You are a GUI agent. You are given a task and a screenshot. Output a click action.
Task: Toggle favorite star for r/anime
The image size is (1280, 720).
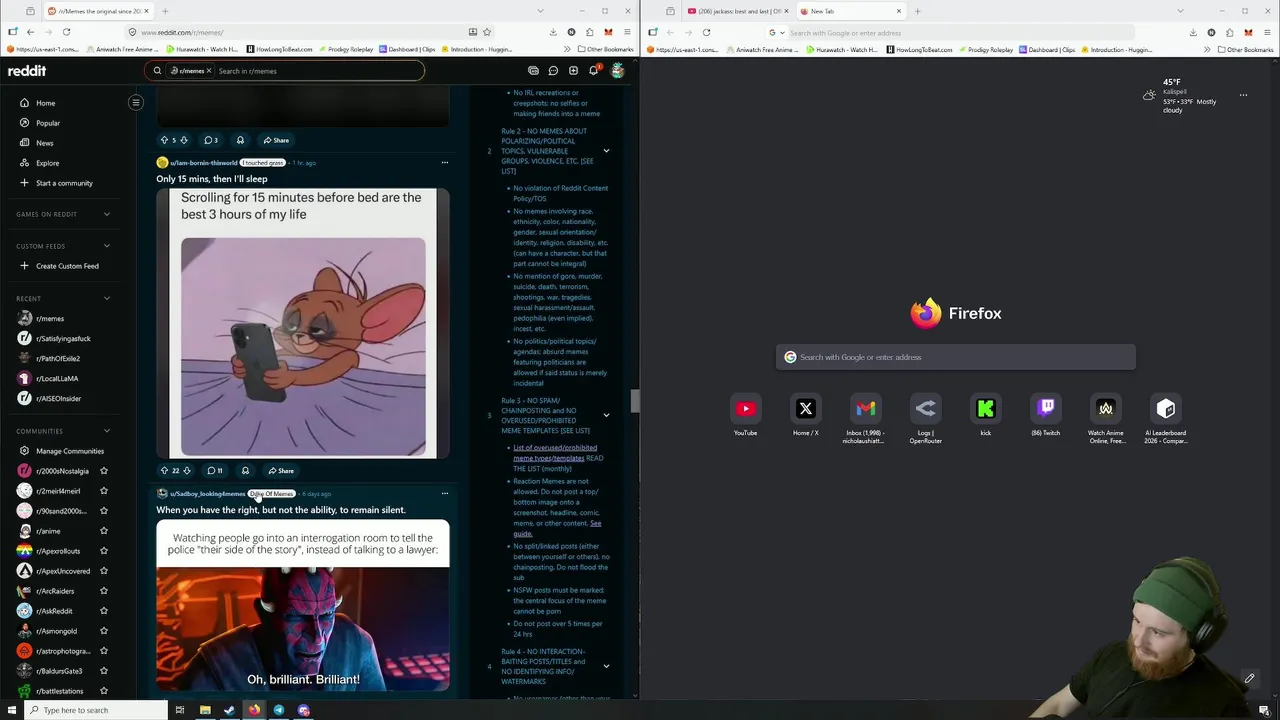(x=104, y=531)
